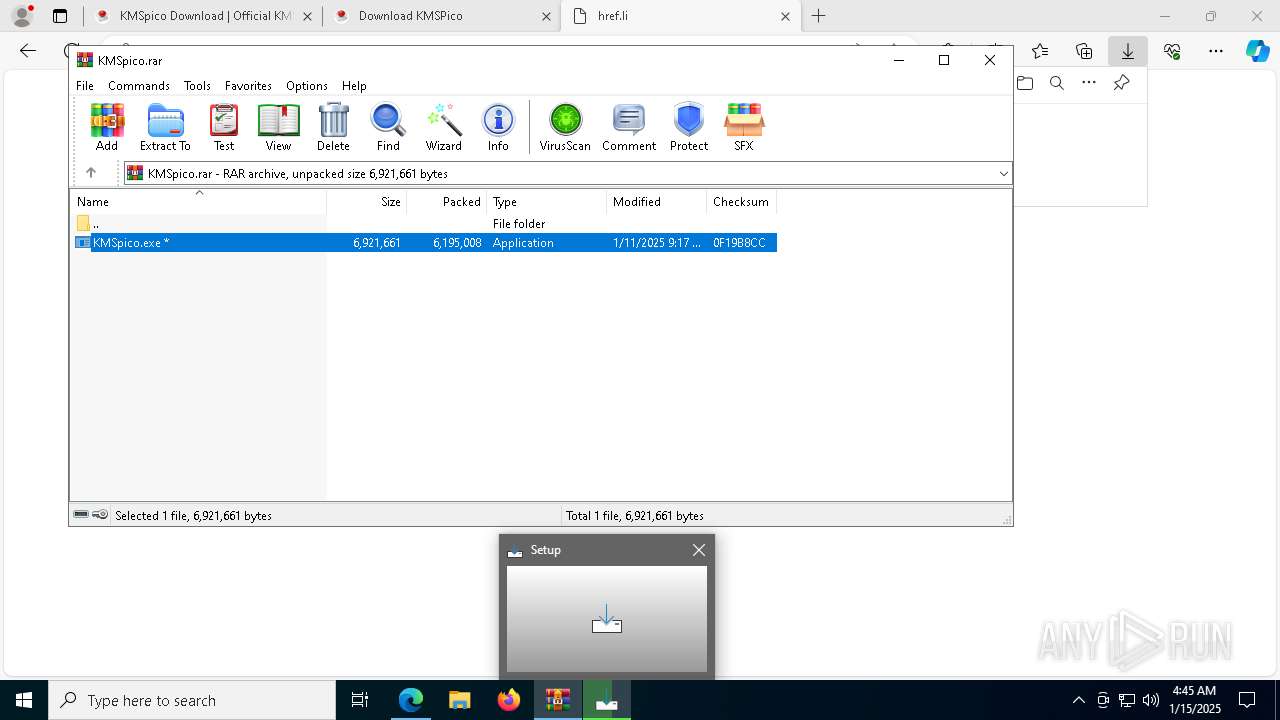Expand the archive path dropdown
The image size is (1280, 720).
tap(1003, 173)
